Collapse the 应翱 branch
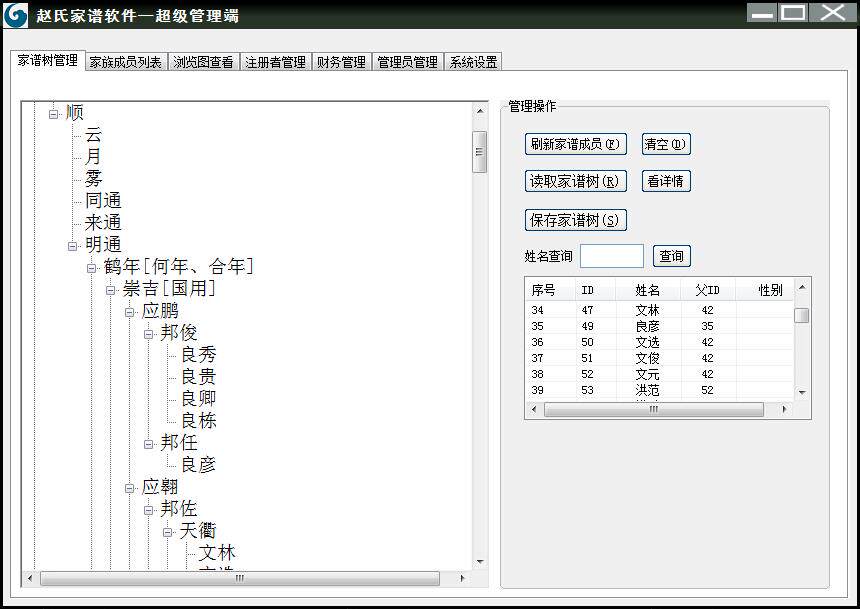This screenshot has height=609, width=860. click(x=129, y=488)
